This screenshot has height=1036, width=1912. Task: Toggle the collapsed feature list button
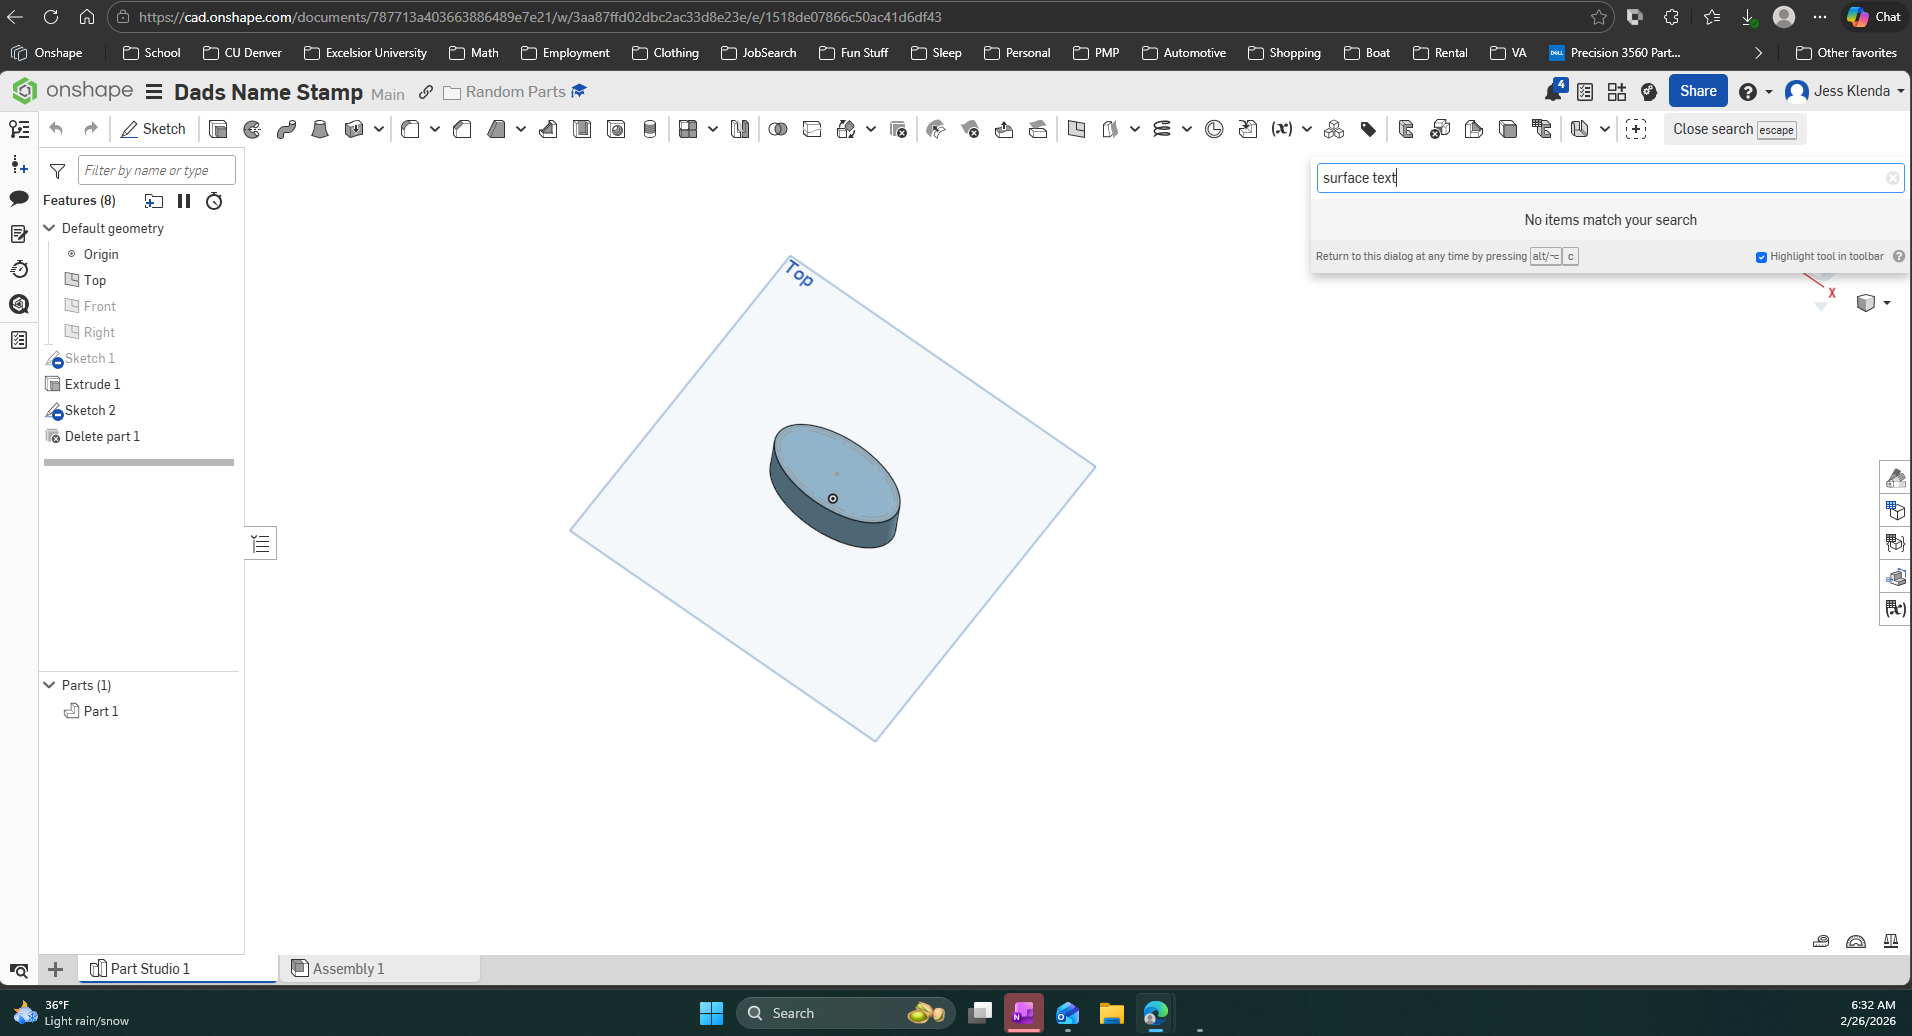pyautogui.click(x=261, y=544)
